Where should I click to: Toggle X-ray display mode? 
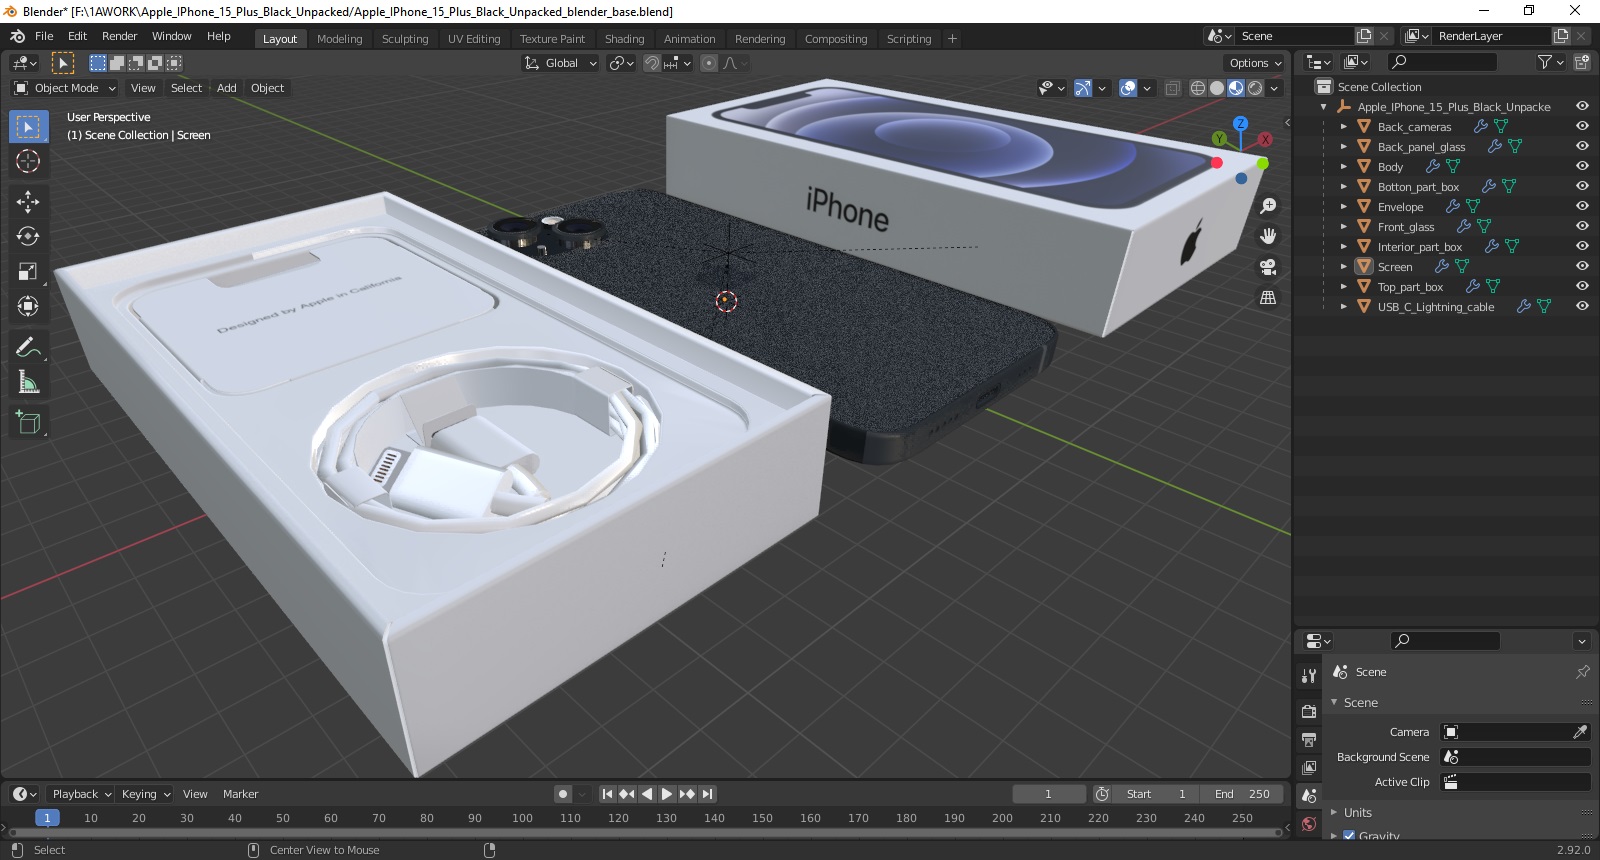click(1172, 88)
